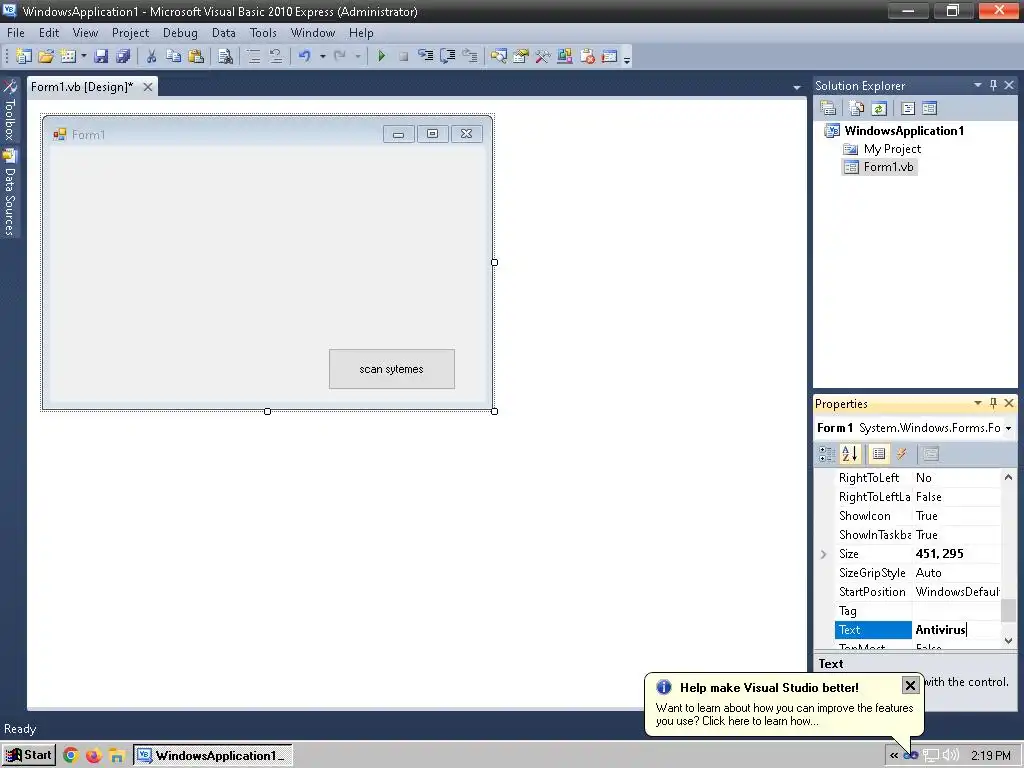
Task: Click the Error List toolbar icon
Action: (x=587, y=56)
